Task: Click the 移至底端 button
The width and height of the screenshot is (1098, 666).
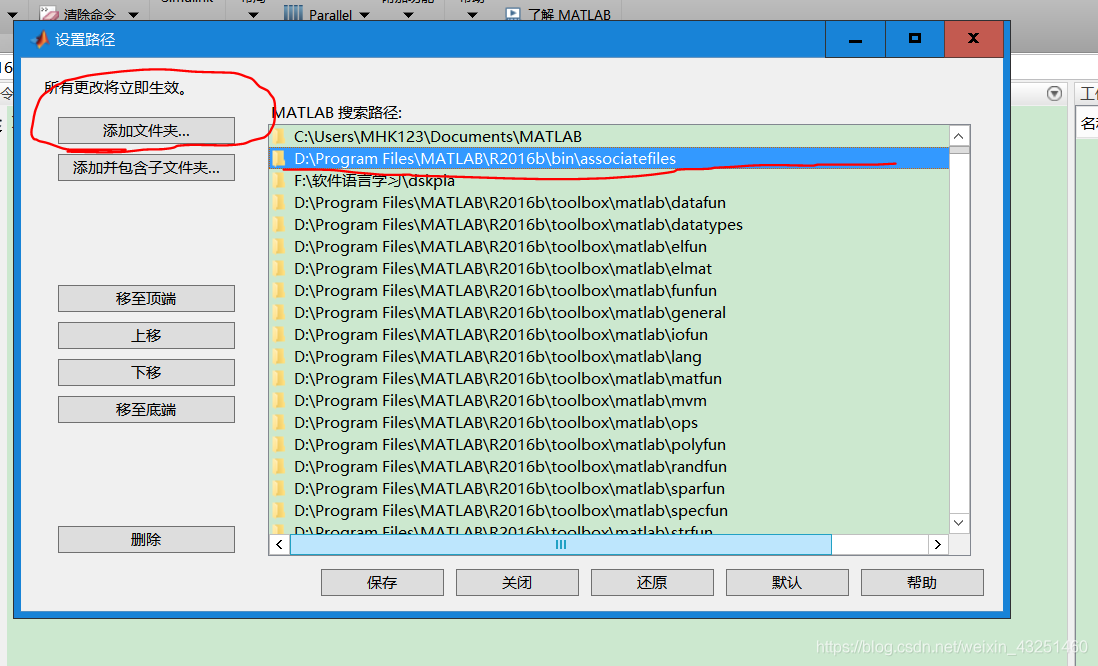Action: (146, 410)
